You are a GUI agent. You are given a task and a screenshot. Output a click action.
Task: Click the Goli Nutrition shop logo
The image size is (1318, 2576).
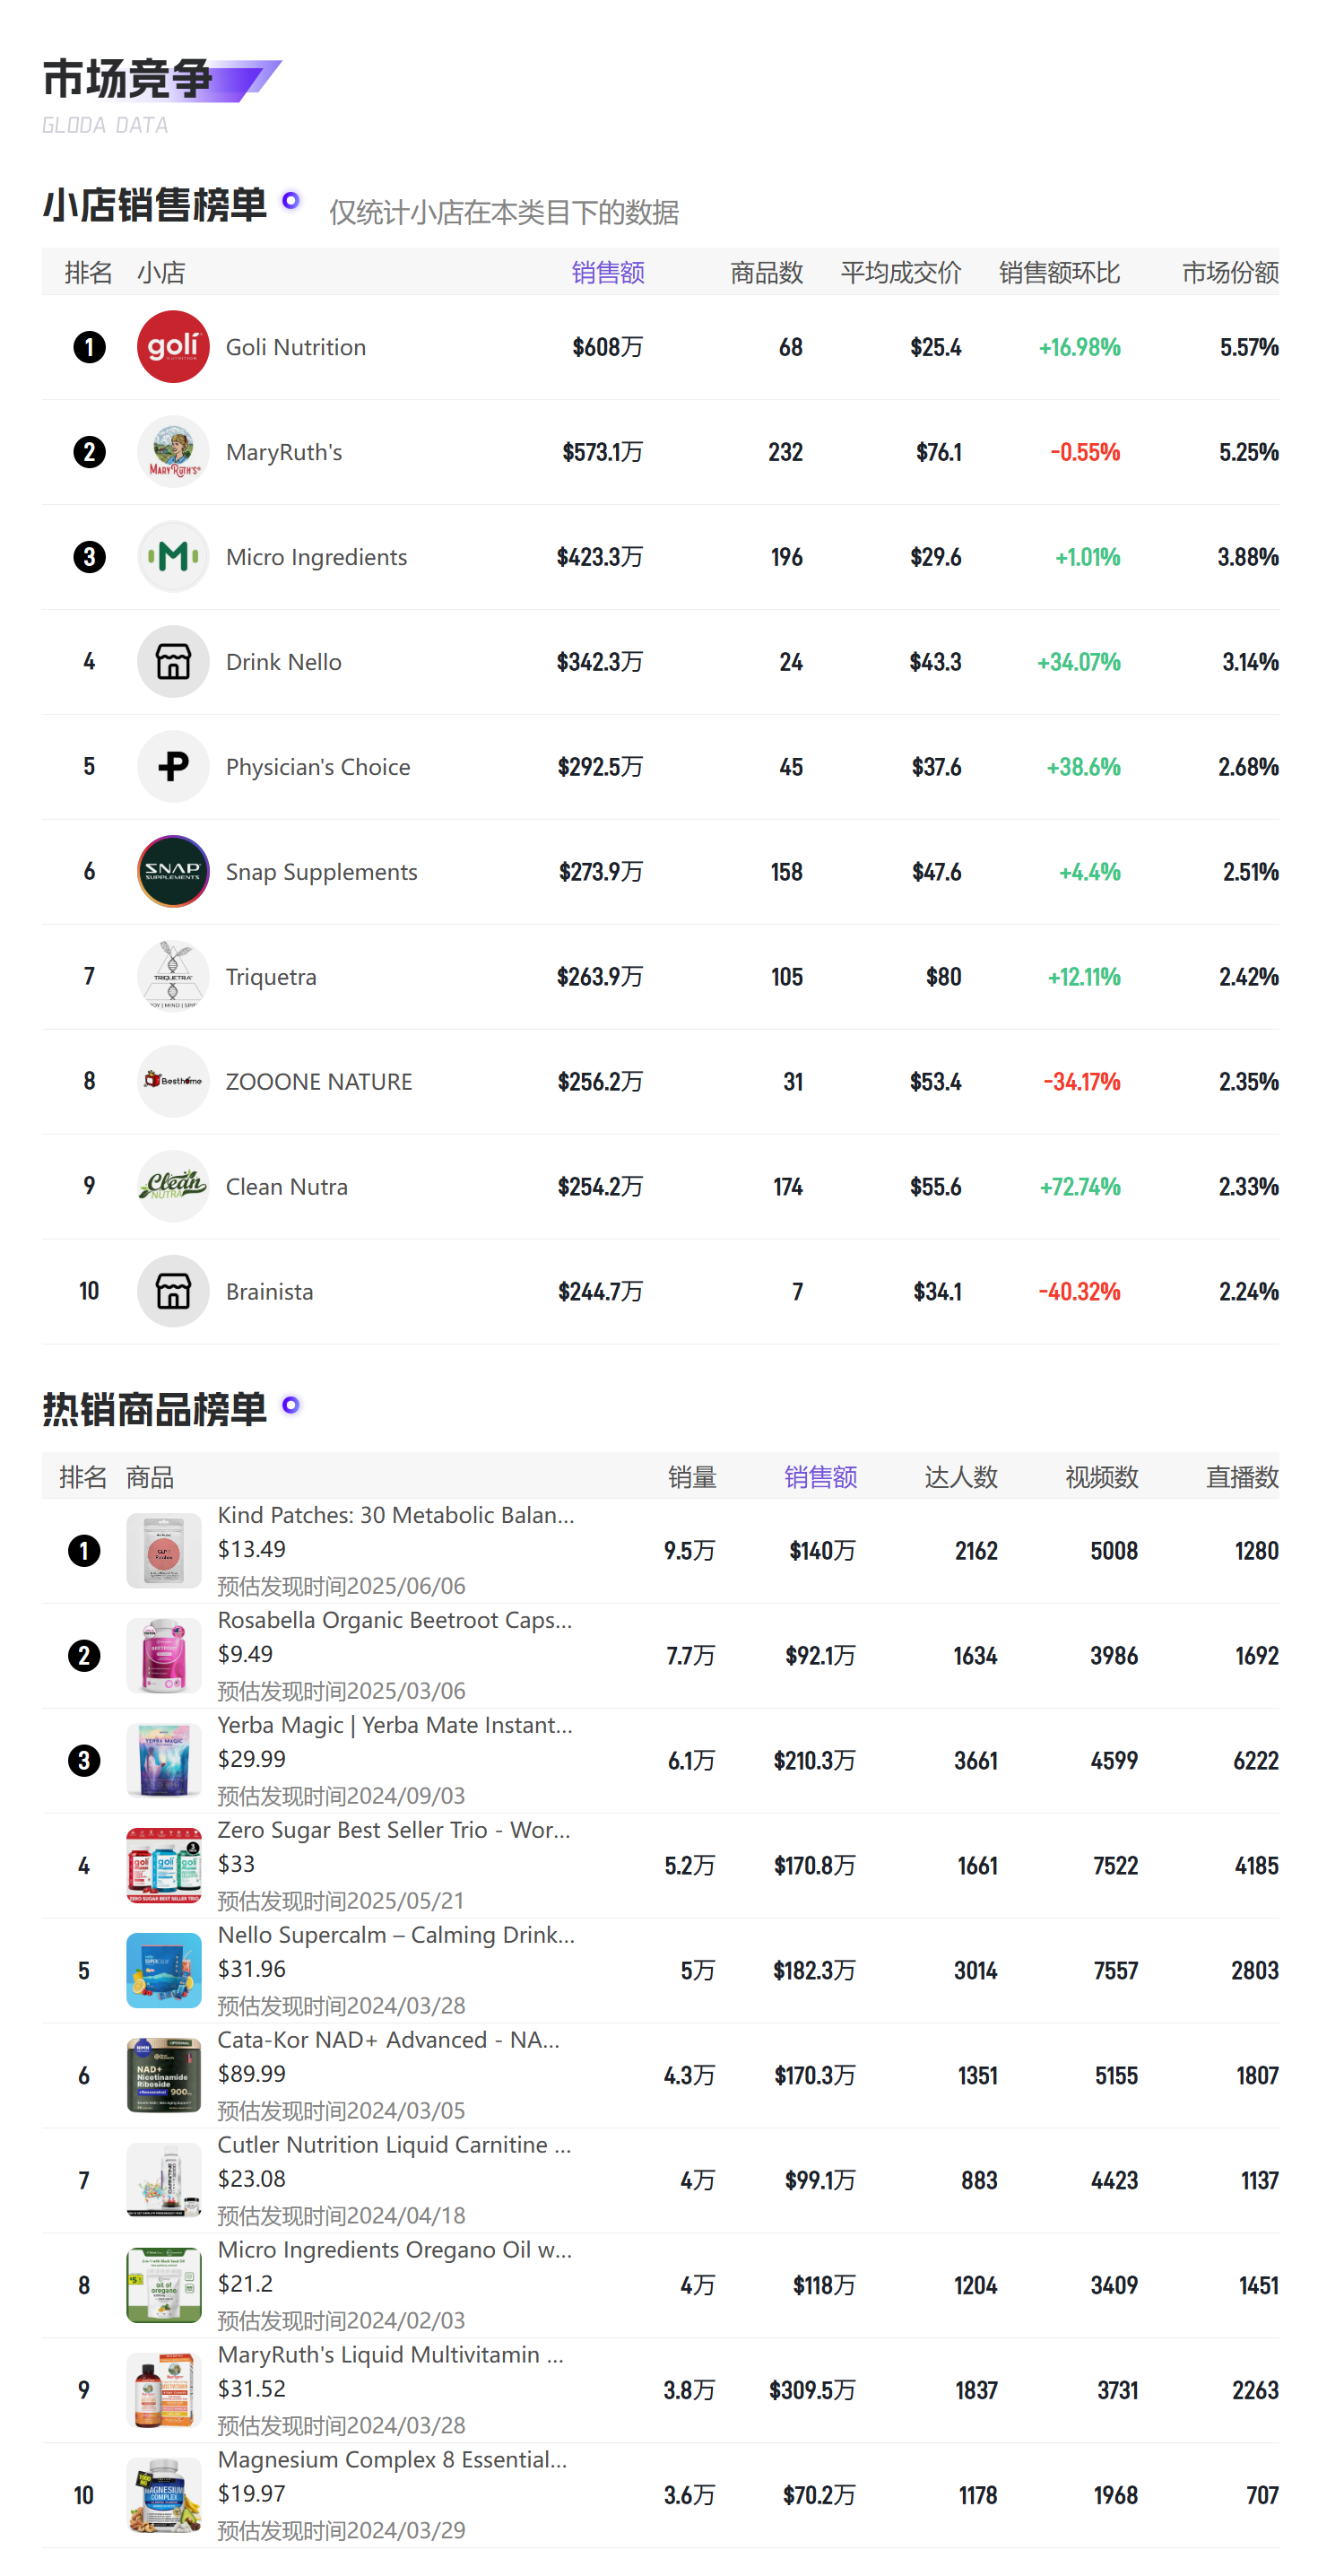pos(173,347)
